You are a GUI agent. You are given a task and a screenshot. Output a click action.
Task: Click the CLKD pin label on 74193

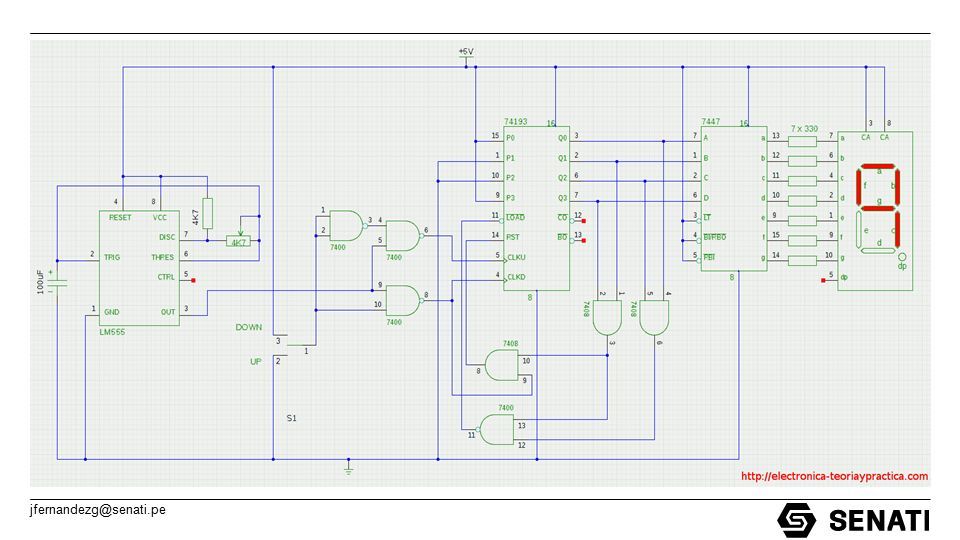point(516,277)
